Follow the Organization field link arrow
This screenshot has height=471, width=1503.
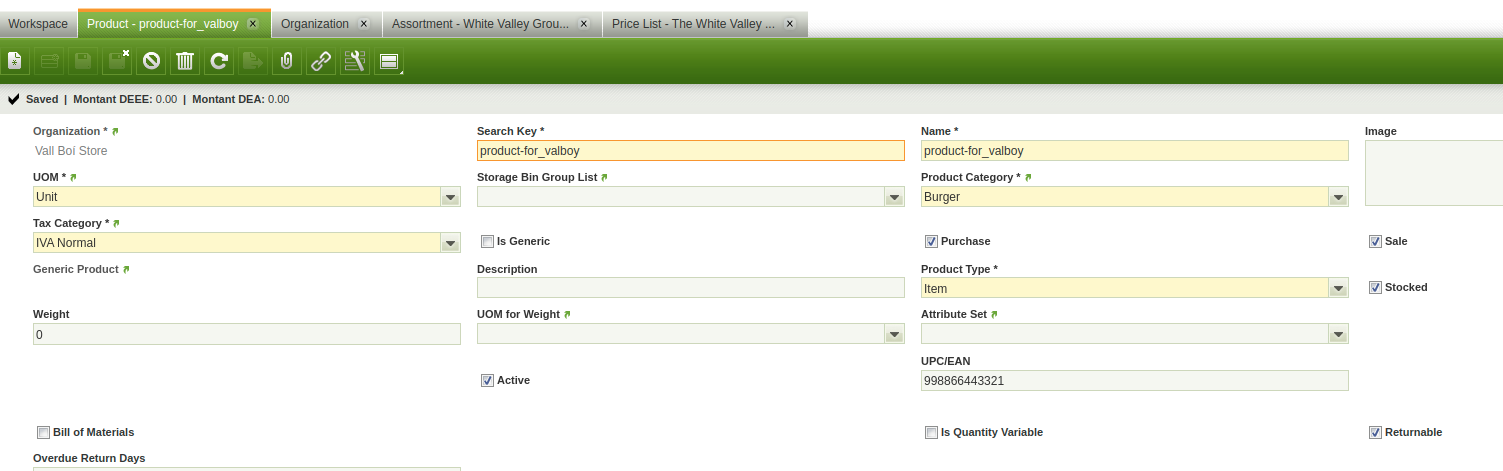click(115, 131)
